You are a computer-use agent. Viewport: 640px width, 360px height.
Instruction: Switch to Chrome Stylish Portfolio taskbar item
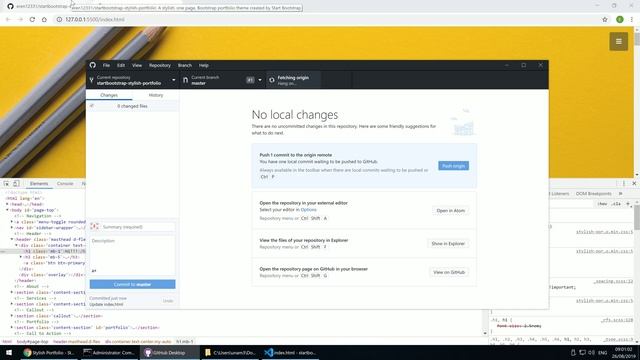[x=49, y=353]
